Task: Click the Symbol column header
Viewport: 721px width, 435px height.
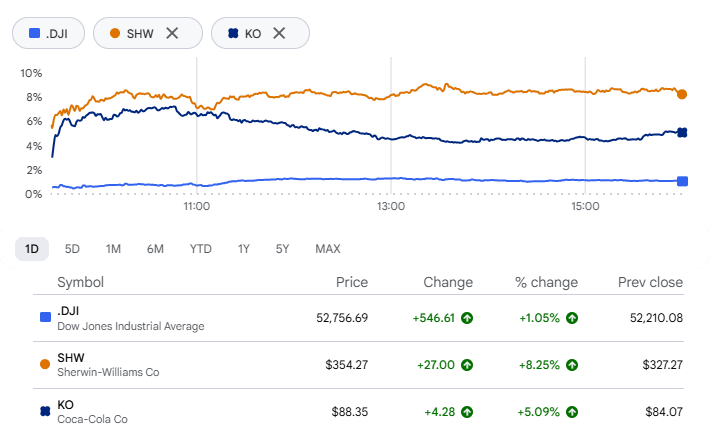Action: click(80, 282)
